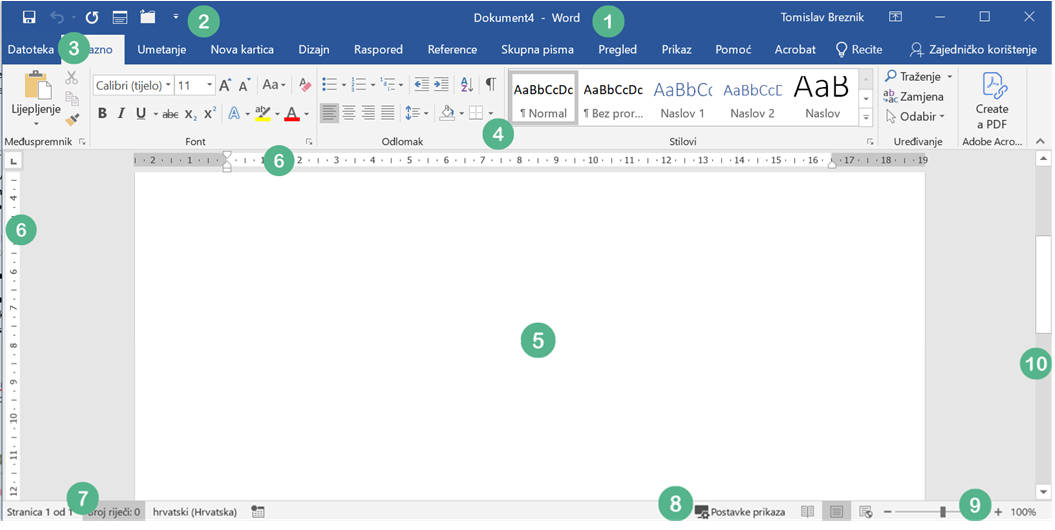Click the Clear Formatting eraser icon

coord(305,85)
